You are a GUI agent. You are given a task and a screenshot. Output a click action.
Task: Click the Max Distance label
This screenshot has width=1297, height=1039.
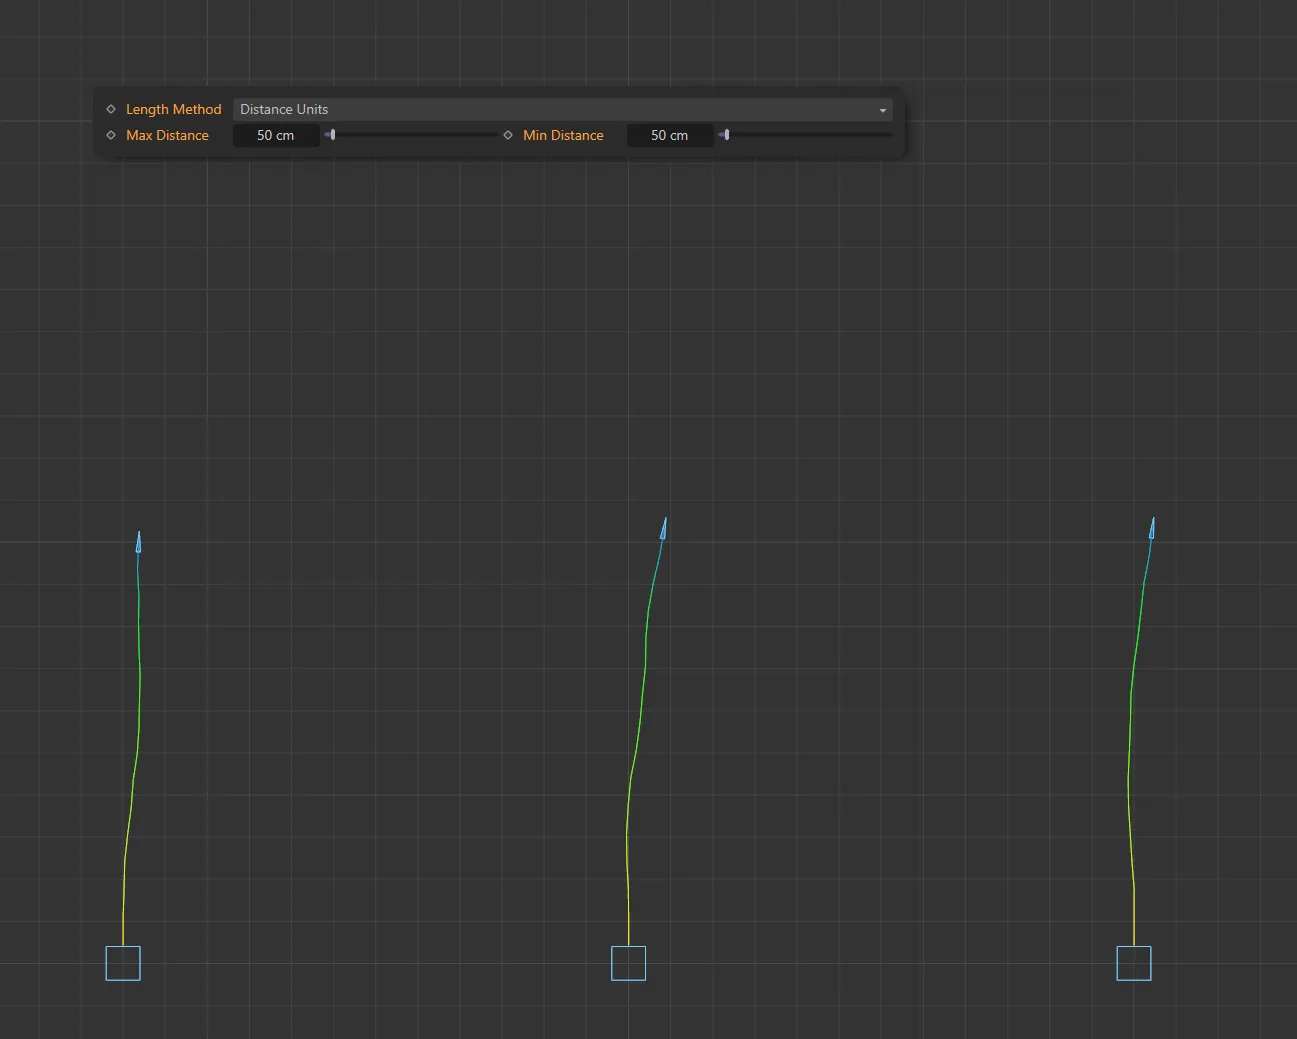(x=167, y=135)
